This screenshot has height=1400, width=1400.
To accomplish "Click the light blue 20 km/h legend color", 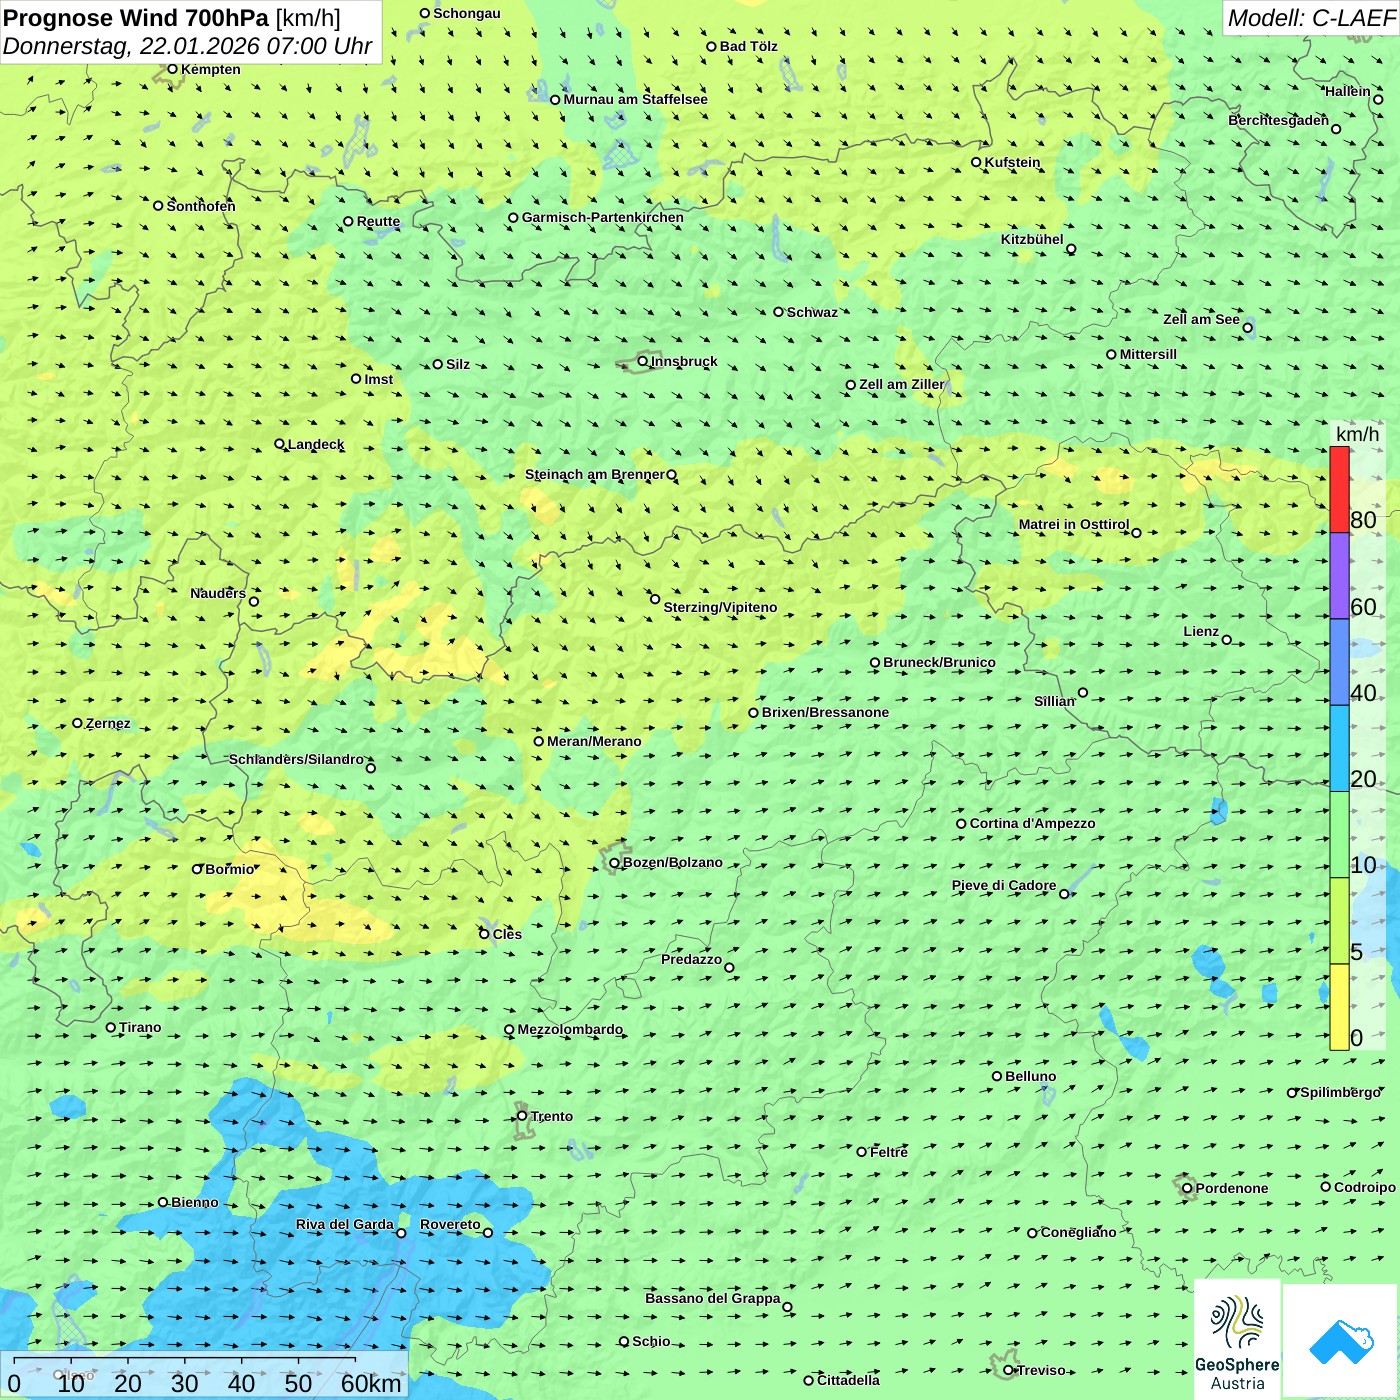I will tap(1339, 748).
